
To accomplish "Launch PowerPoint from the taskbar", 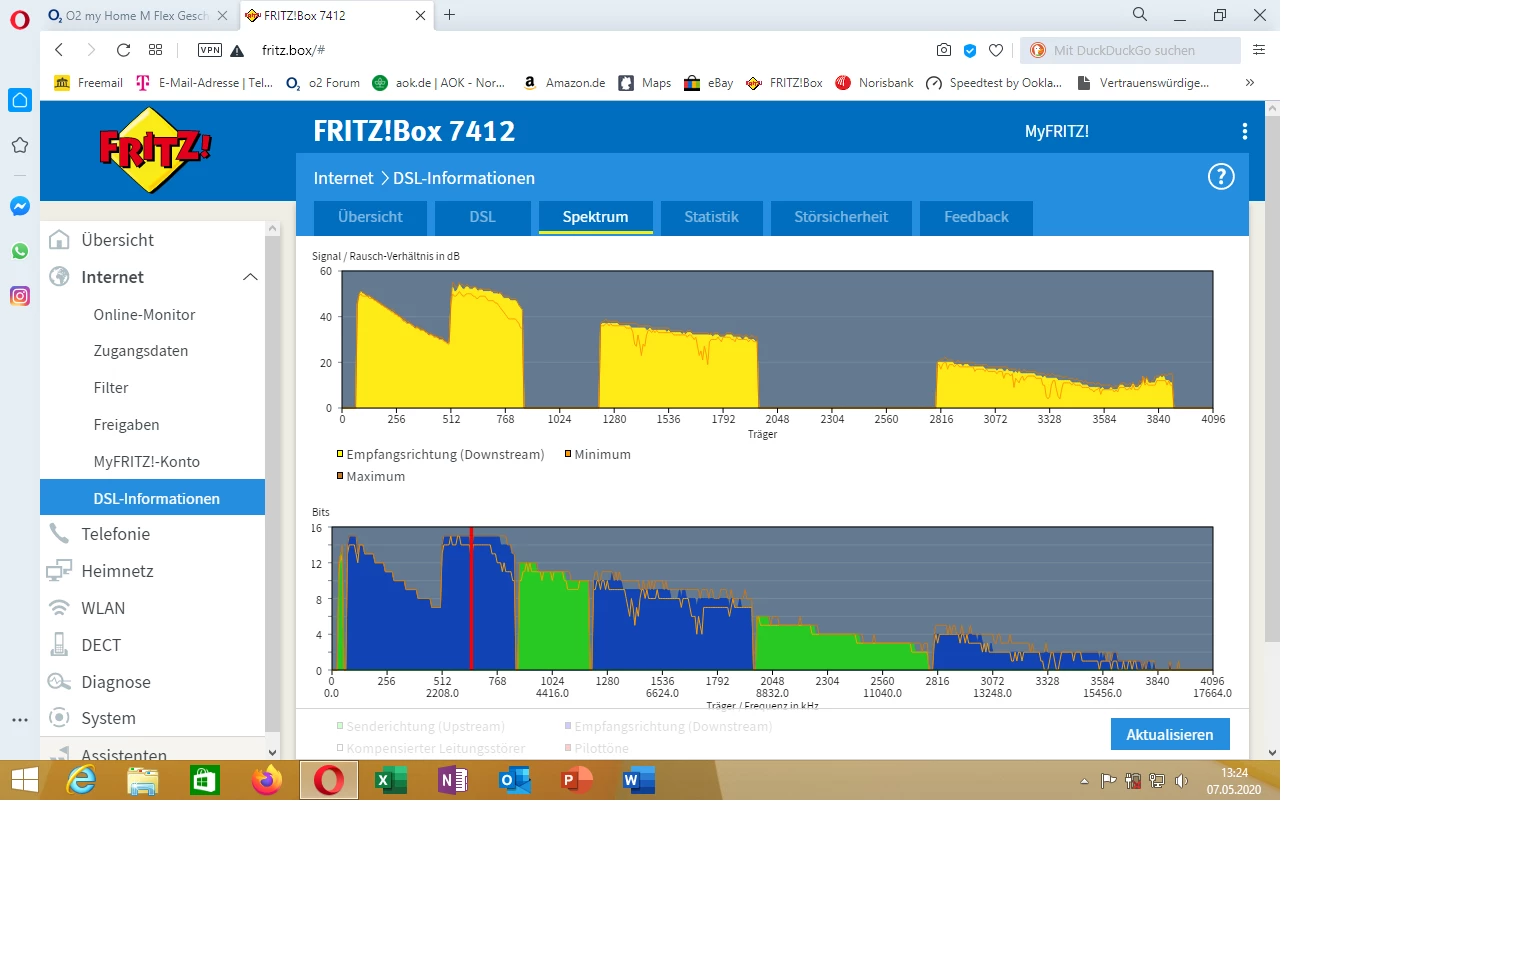I will (x=577, y=780).
